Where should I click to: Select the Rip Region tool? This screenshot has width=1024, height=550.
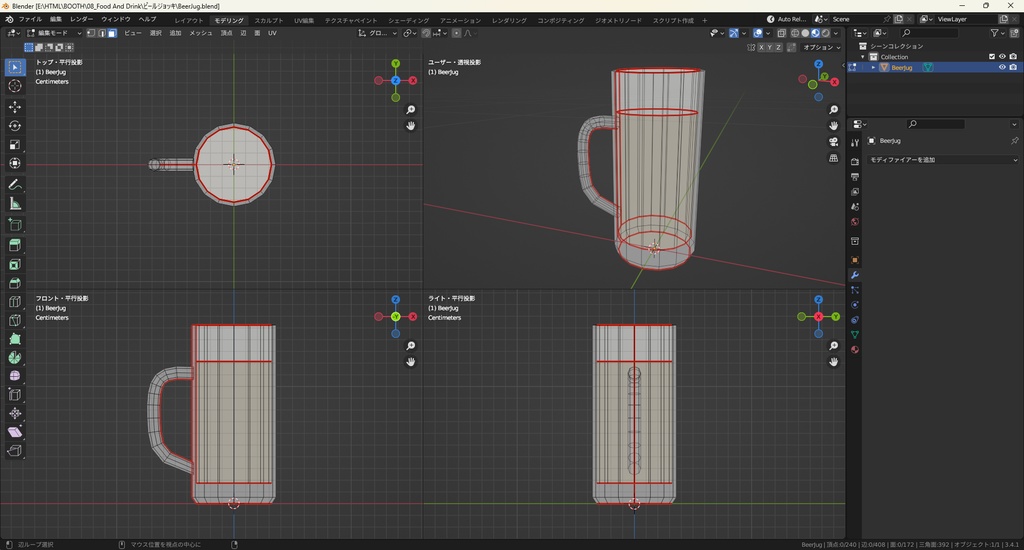15,450
